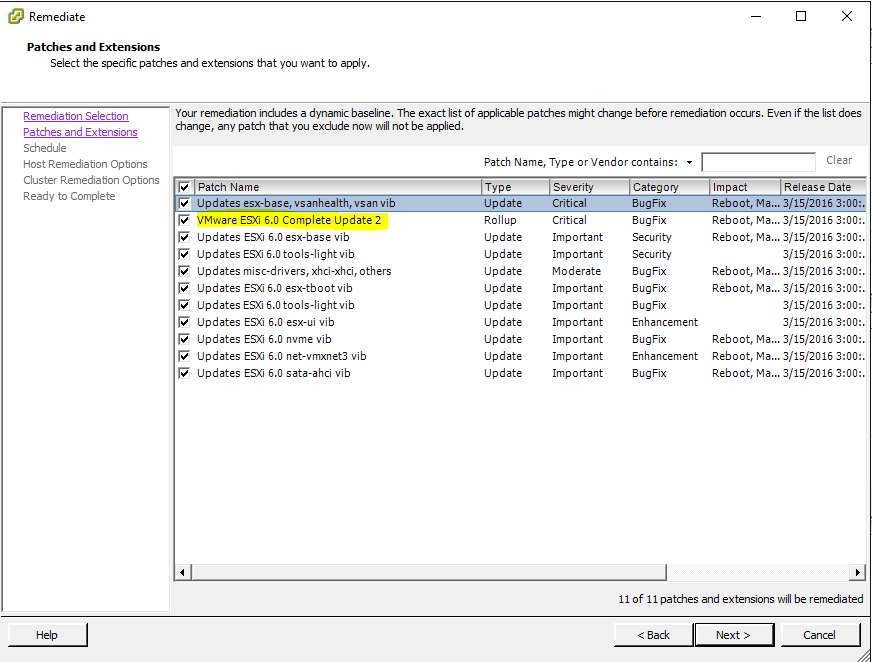872x662 pixels.
Task: Click the patch filter text field
Action: point(758,162)
